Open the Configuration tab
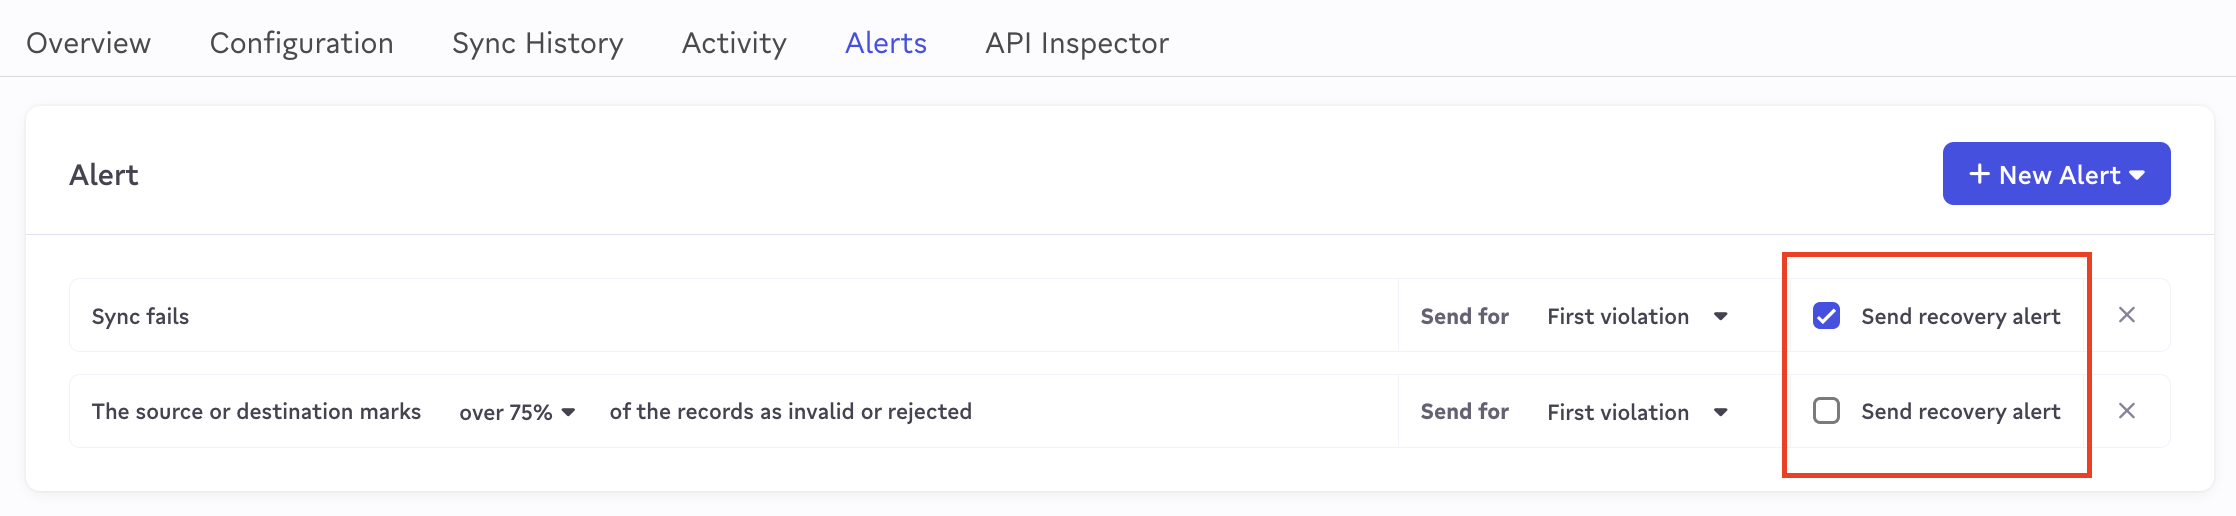The width and height of the screenshot is (2236, 516). coord(301,43)
